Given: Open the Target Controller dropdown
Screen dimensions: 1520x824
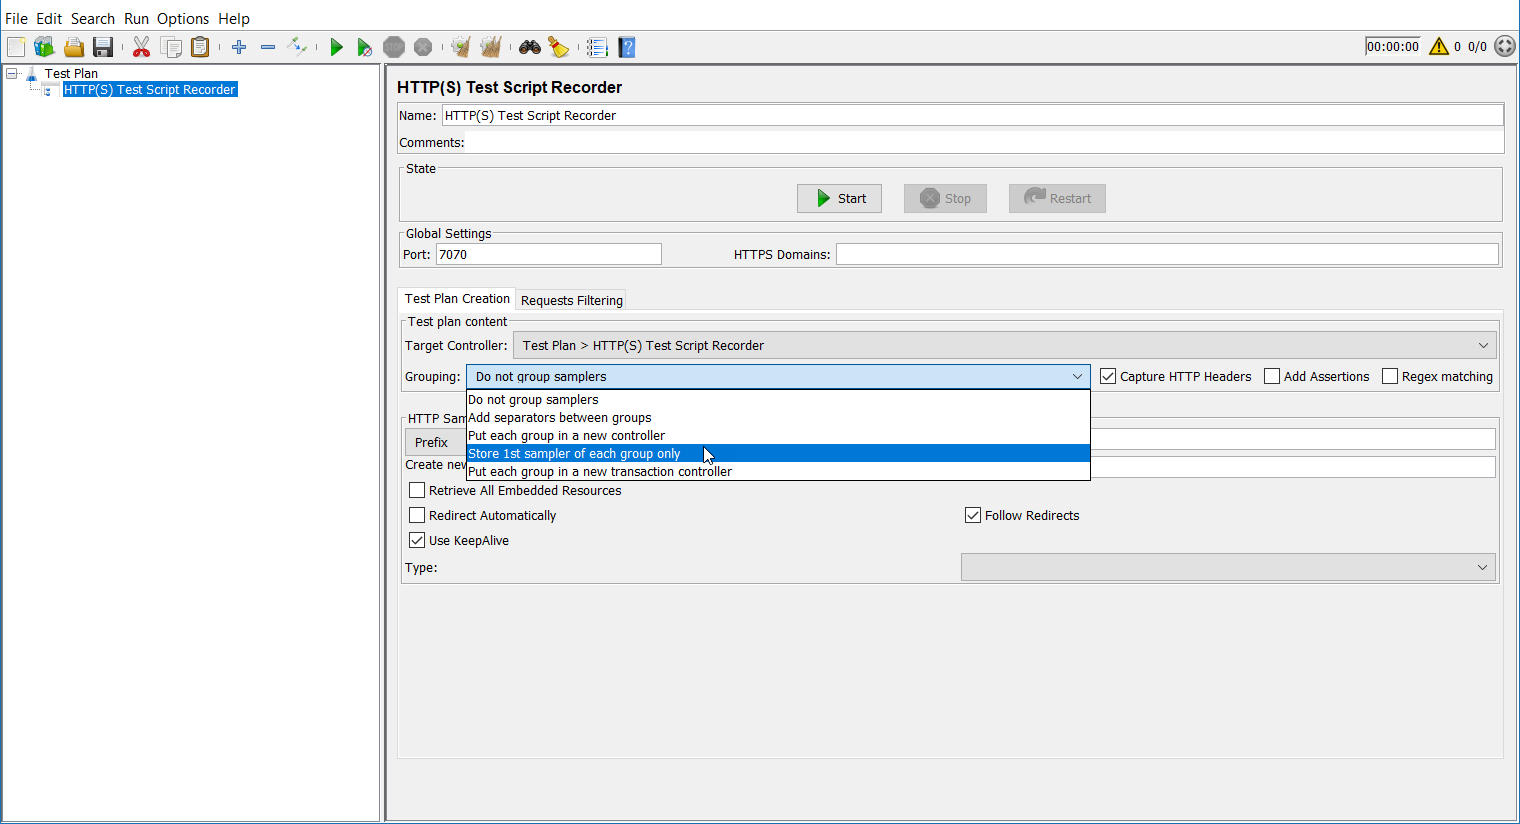Looking at the screenshot, I should tap(1004, 345).
